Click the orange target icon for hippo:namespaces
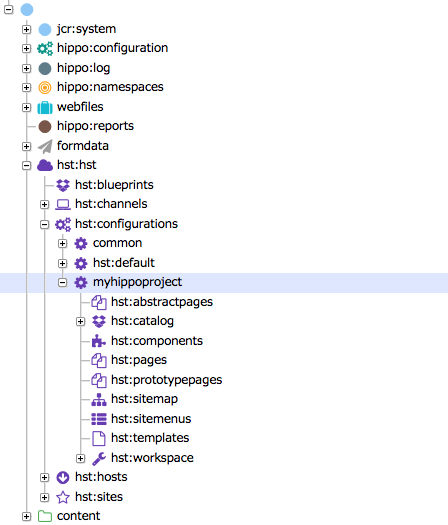 click(x=45, y=87)
